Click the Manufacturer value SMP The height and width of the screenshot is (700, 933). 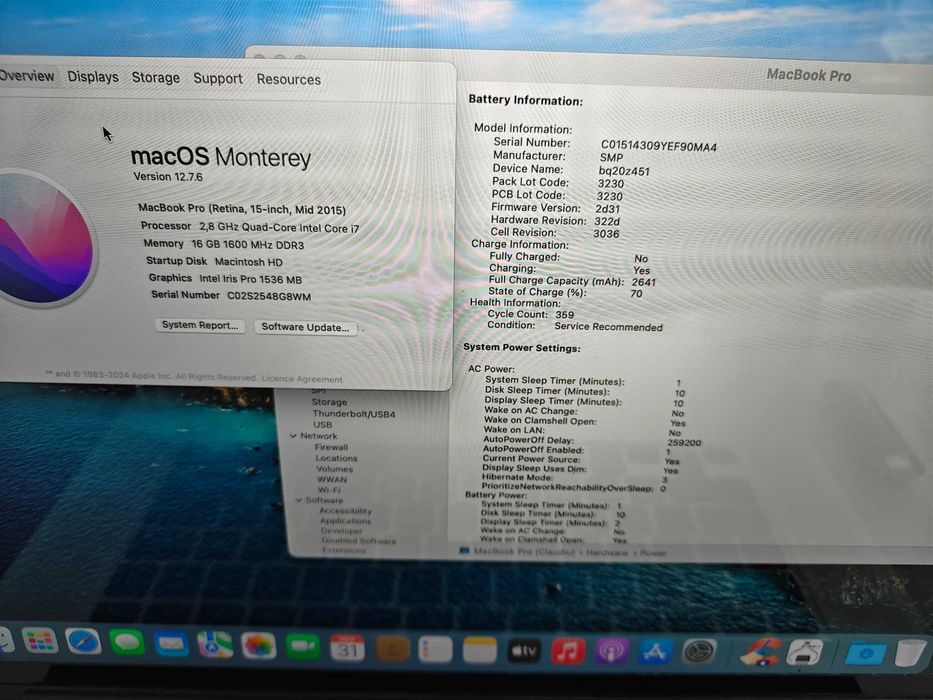pyautogui.click(x=611, y=158)
